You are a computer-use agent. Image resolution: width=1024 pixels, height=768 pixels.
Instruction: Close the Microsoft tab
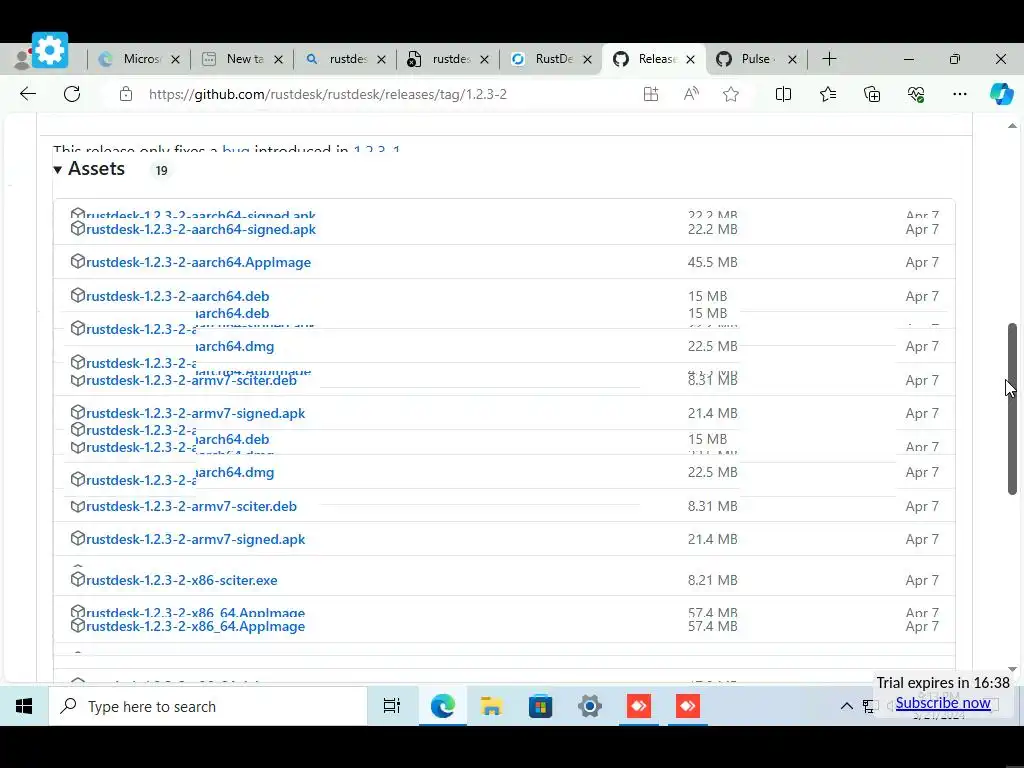pyautogui.click(x=175, y=59)
